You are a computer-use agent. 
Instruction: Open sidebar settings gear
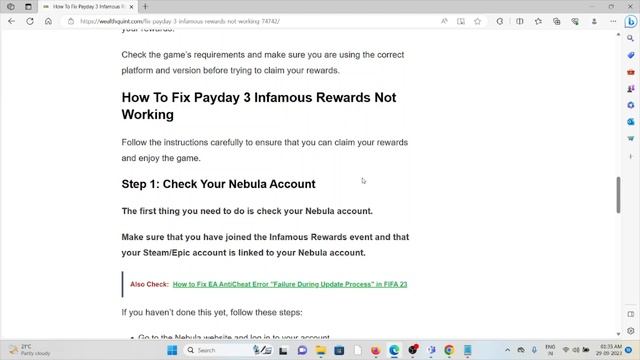[x=631, y=331]
